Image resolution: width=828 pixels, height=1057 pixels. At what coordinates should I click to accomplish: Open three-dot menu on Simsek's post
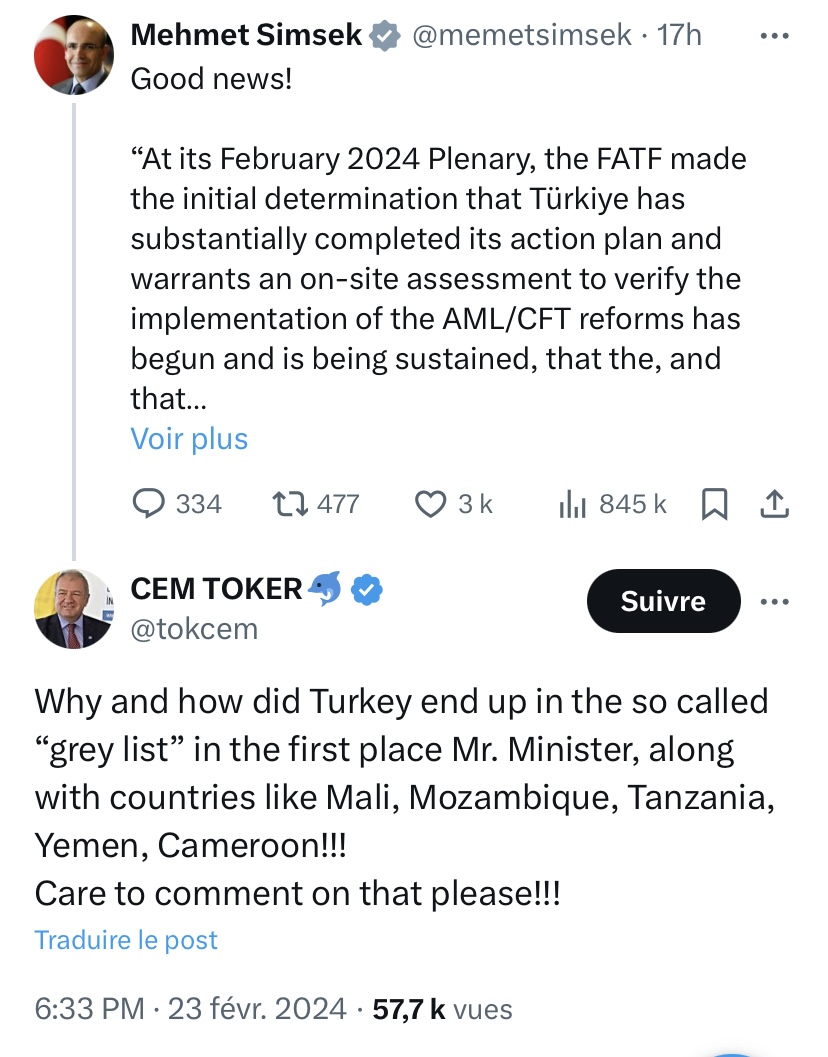[775, 36]
